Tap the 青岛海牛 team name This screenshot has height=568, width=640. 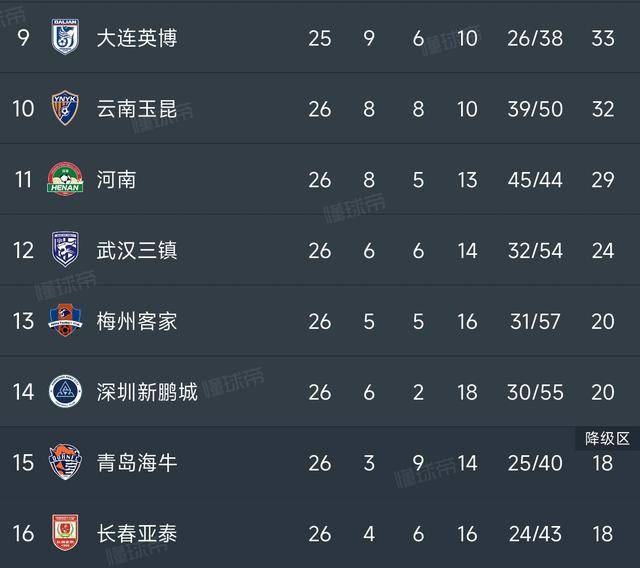click(137, 463)
